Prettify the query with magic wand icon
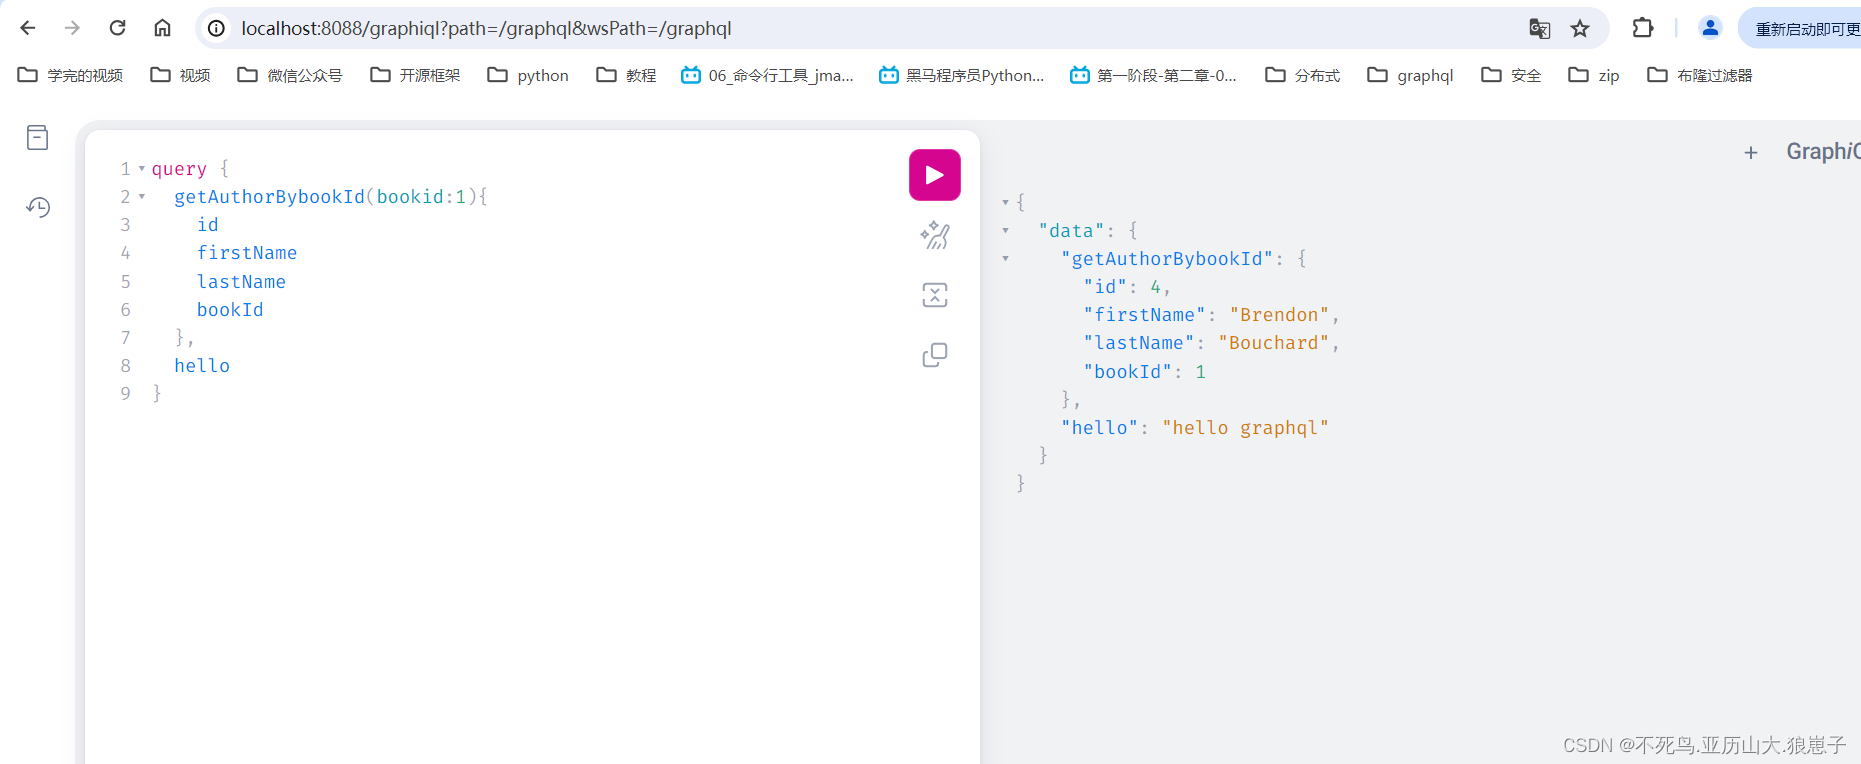Image resolution: width=1861 pixels, height=764 pixels. [935, 235]
